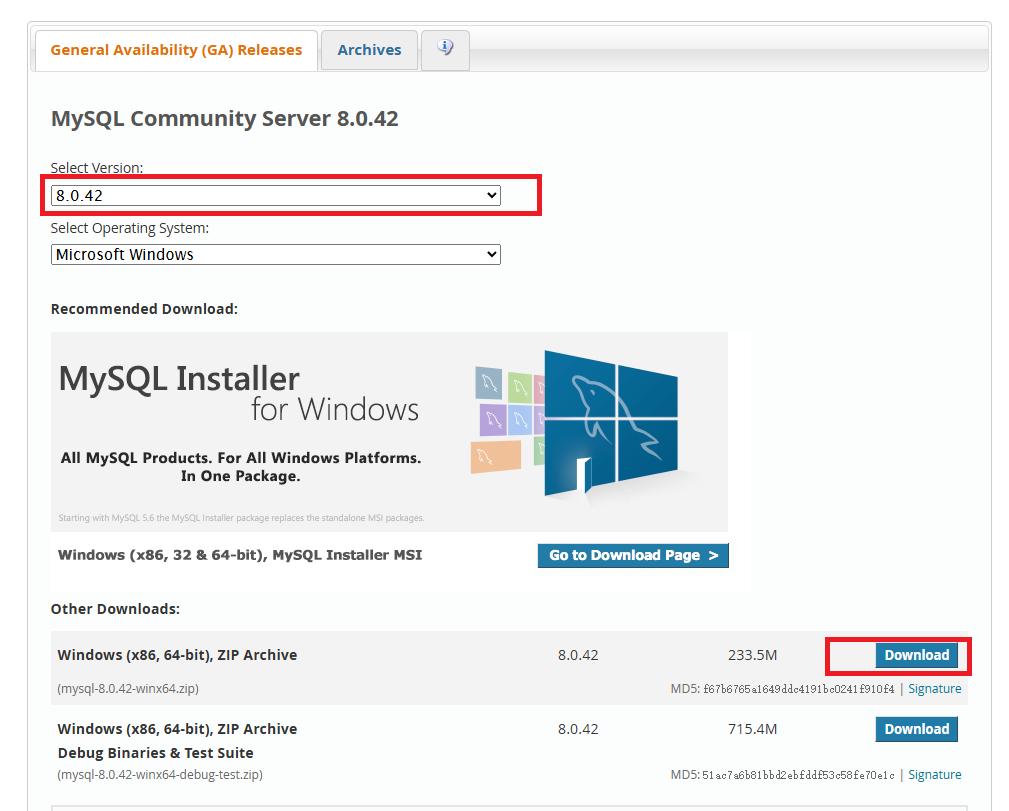This screenshot has height=811, width=1009.
Task: Click the MD5 hash 51ac7a6b81bbd2ebfddf53c58fe70e1c
Action: [798, 776]
